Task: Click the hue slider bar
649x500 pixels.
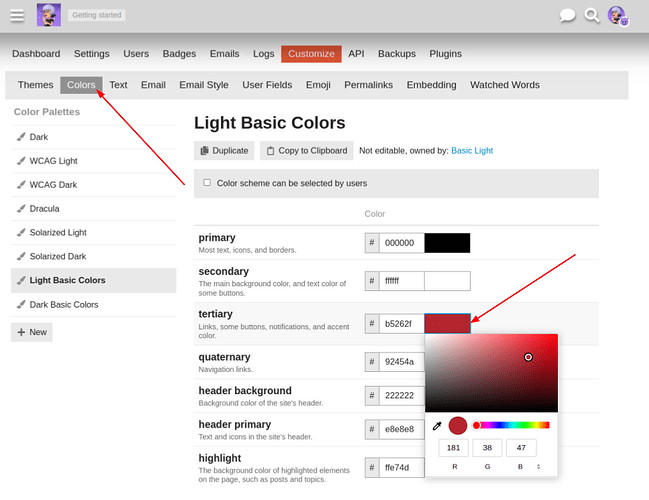Action: click(512, 425)
